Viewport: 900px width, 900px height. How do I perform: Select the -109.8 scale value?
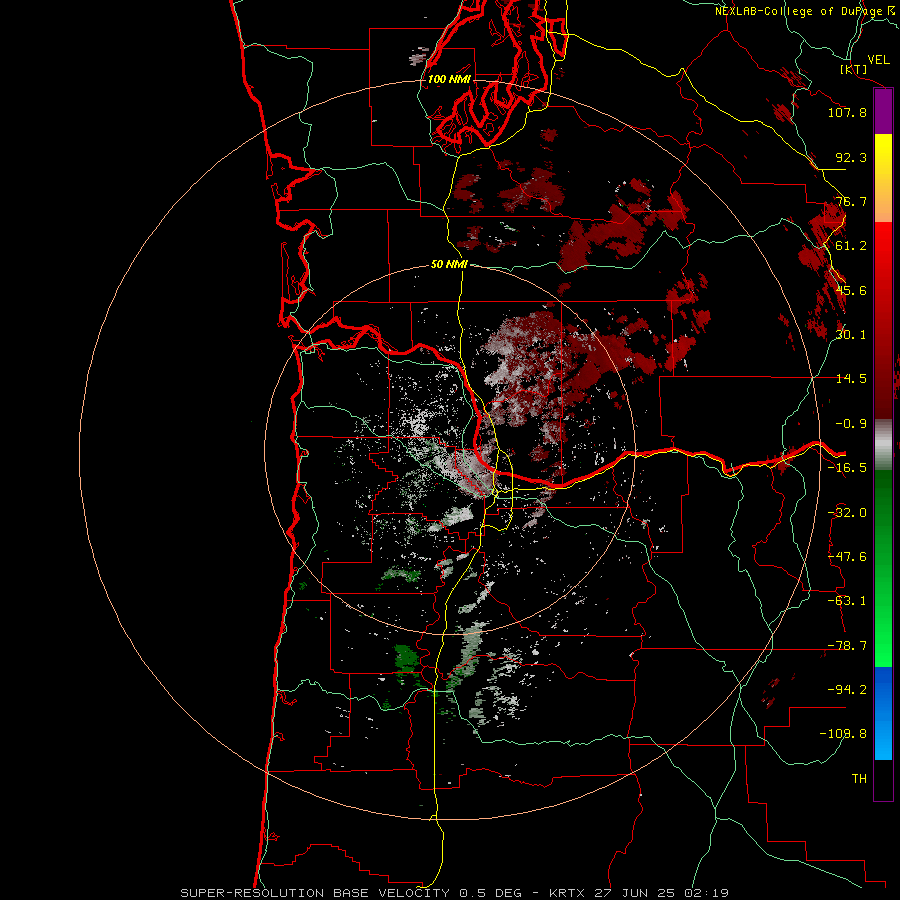pyautogui.click(x=843, y=734)
